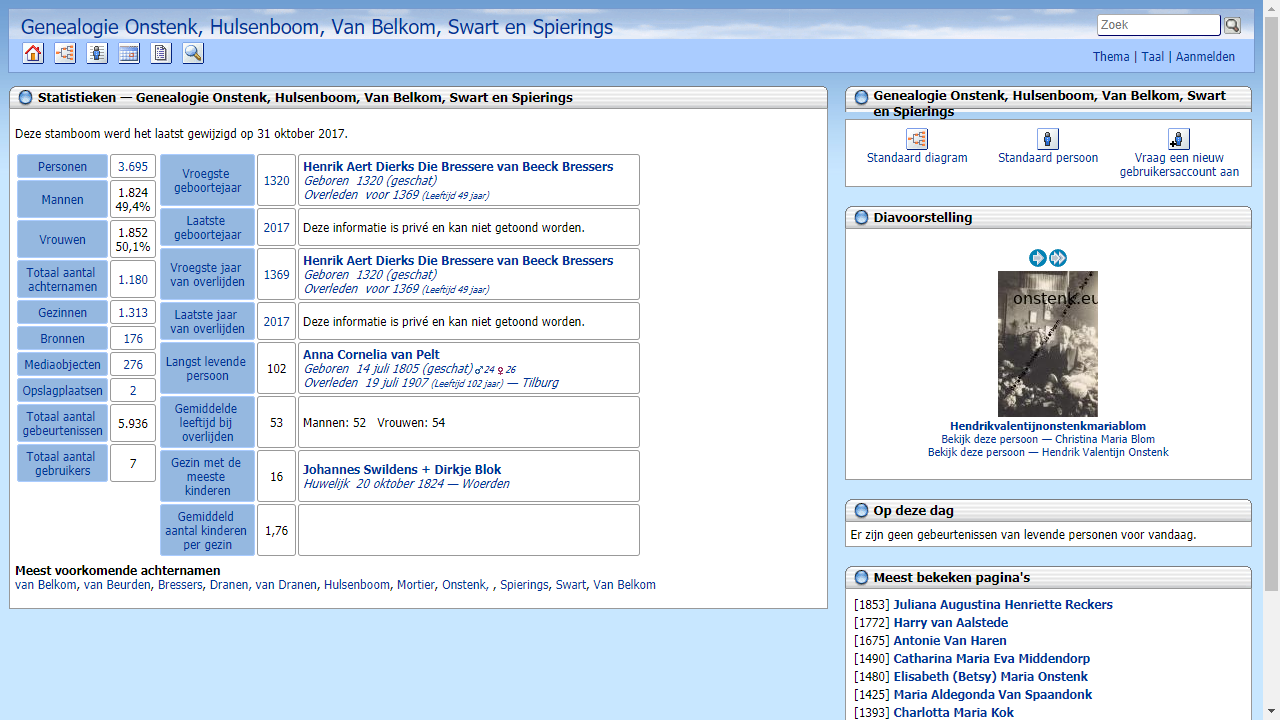This screenshot has width=1280, height=720.
Task: Click the new user account request icon
Action: [1179, 139]
